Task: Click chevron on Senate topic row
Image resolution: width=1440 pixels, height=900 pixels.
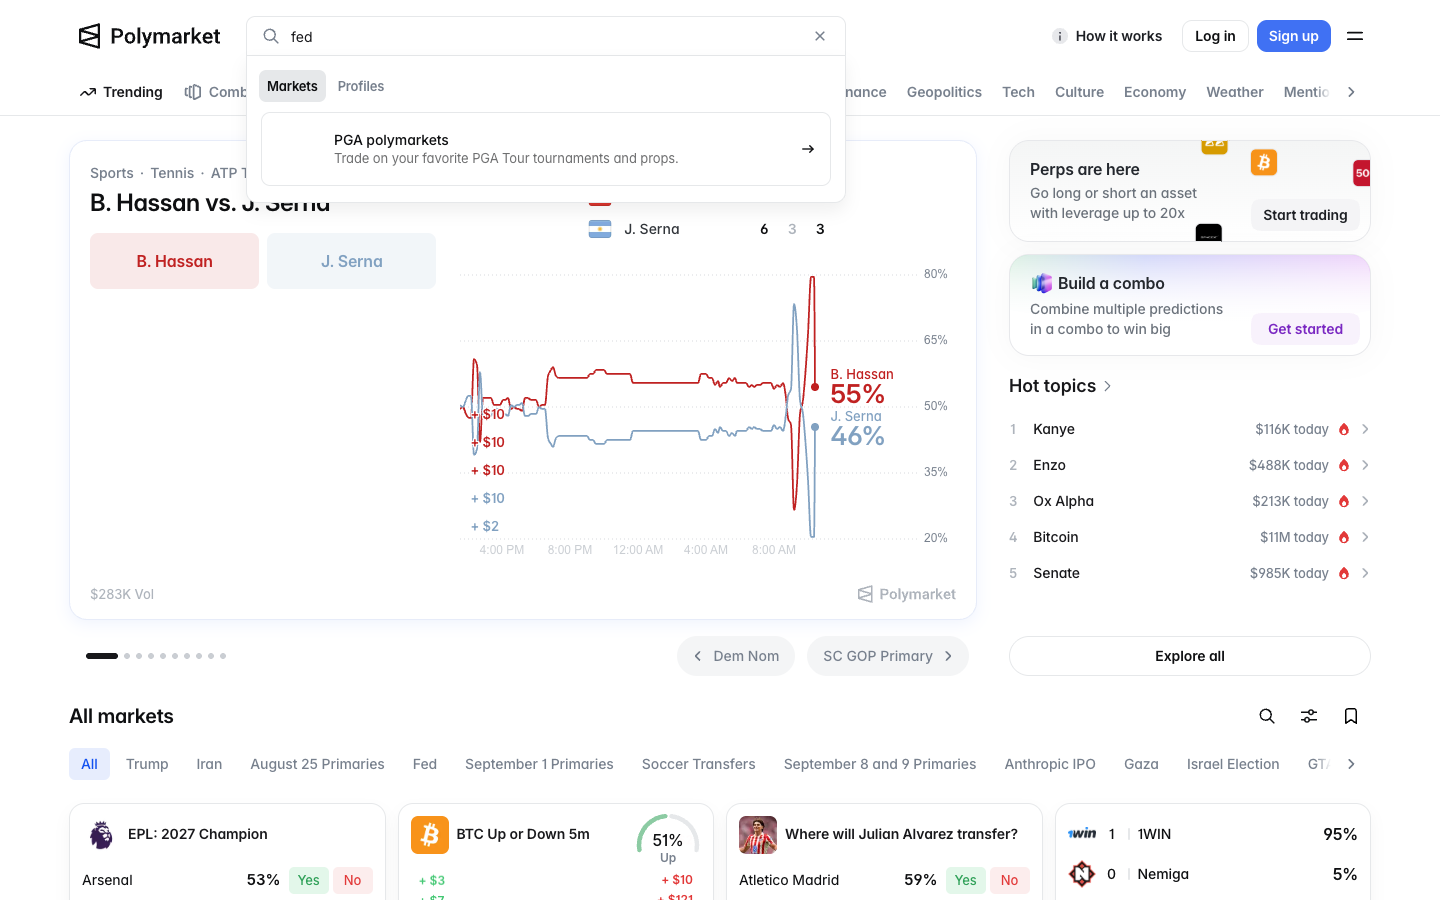Action: click(x=1365, y=573)
